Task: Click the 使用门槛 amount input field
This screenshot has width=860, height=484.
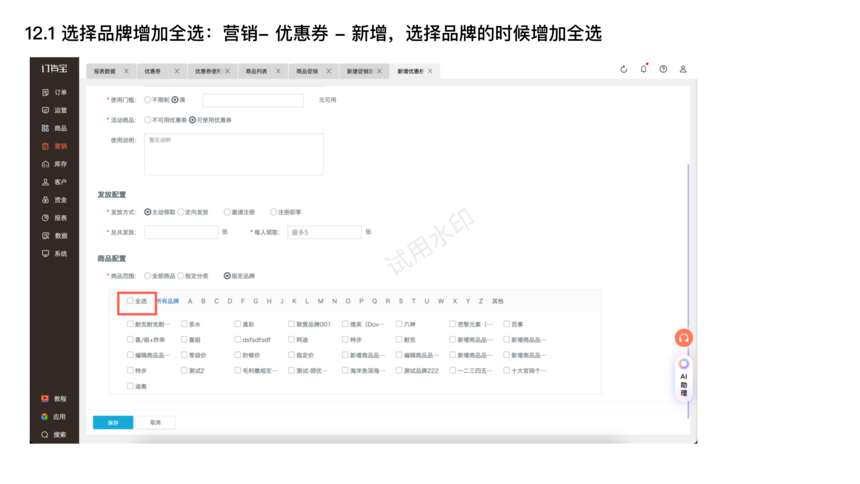Action: [x=253, y=100]
